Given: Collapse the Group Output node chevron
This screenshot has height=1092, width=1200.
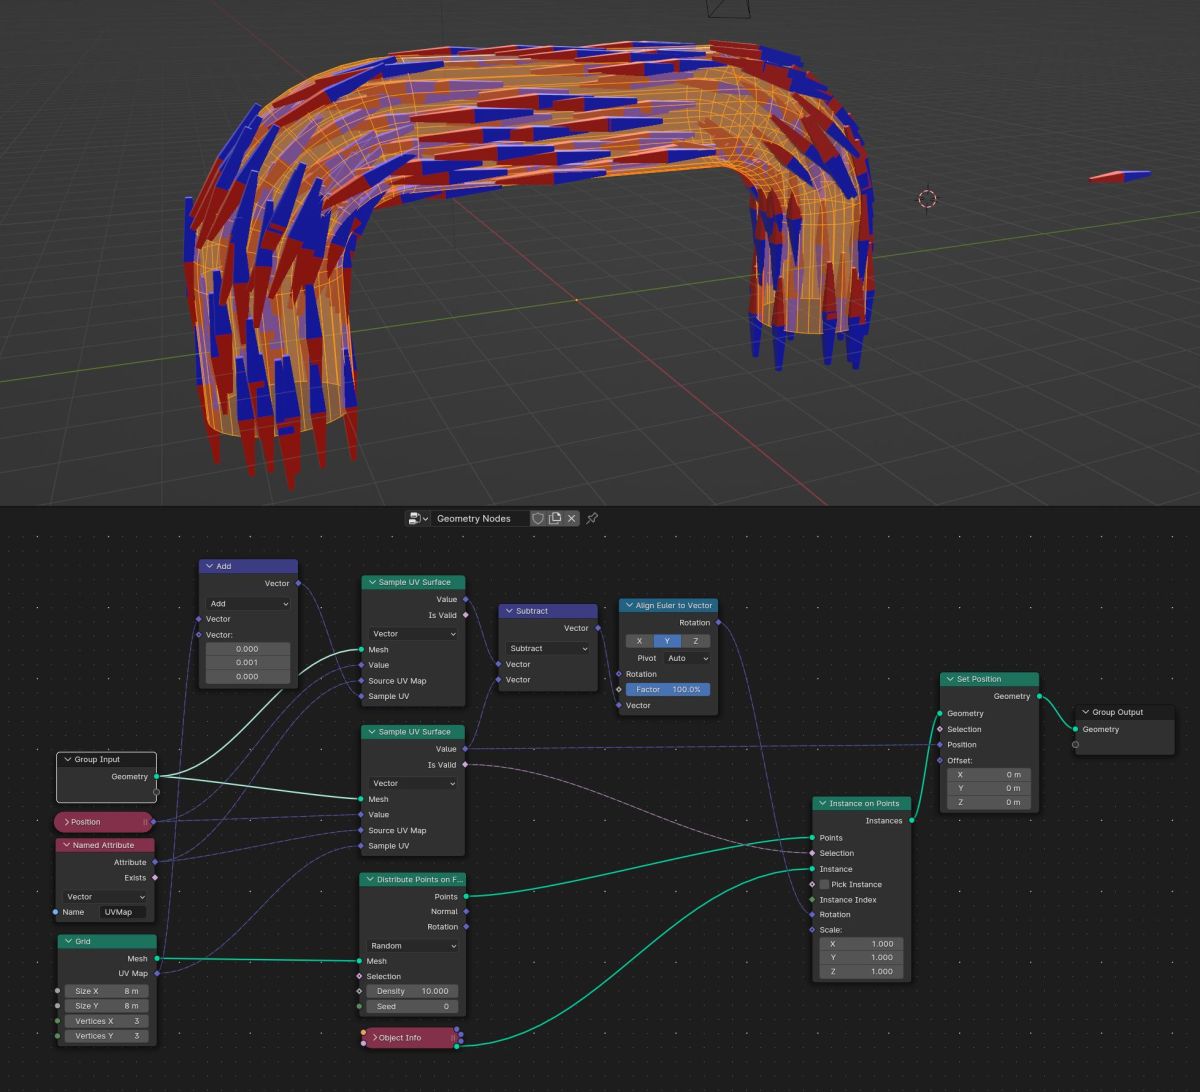Looking at the screenshot, I should click(x=1086, y=712).
